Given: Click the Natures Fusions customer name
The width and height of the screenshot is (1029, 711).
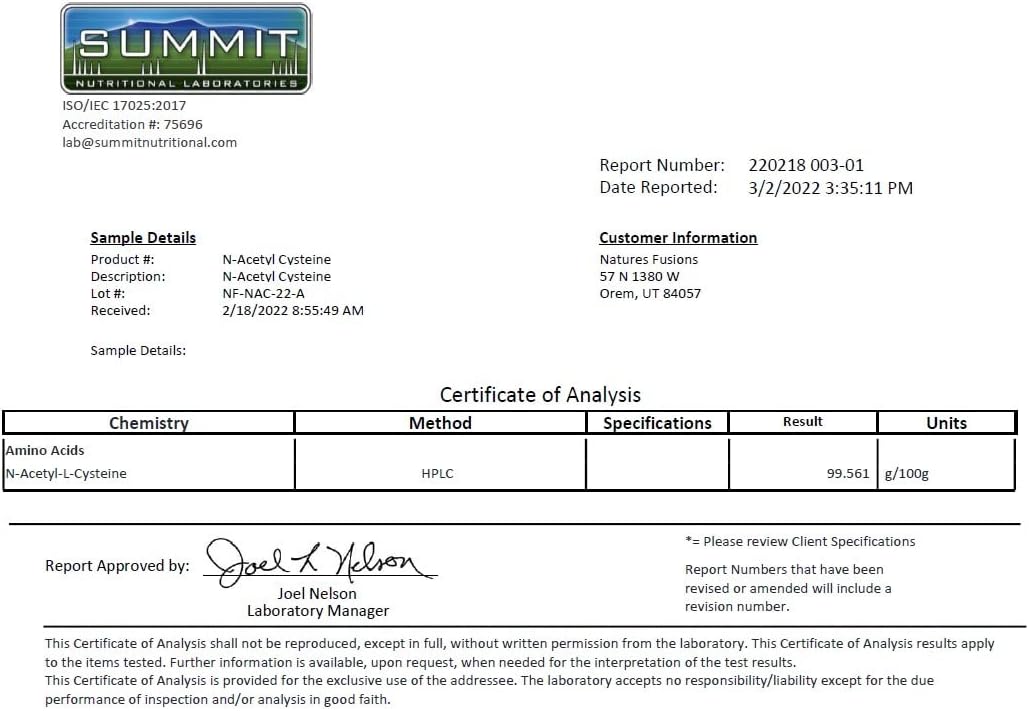Looking at the screenshot, I should point(648,259).
